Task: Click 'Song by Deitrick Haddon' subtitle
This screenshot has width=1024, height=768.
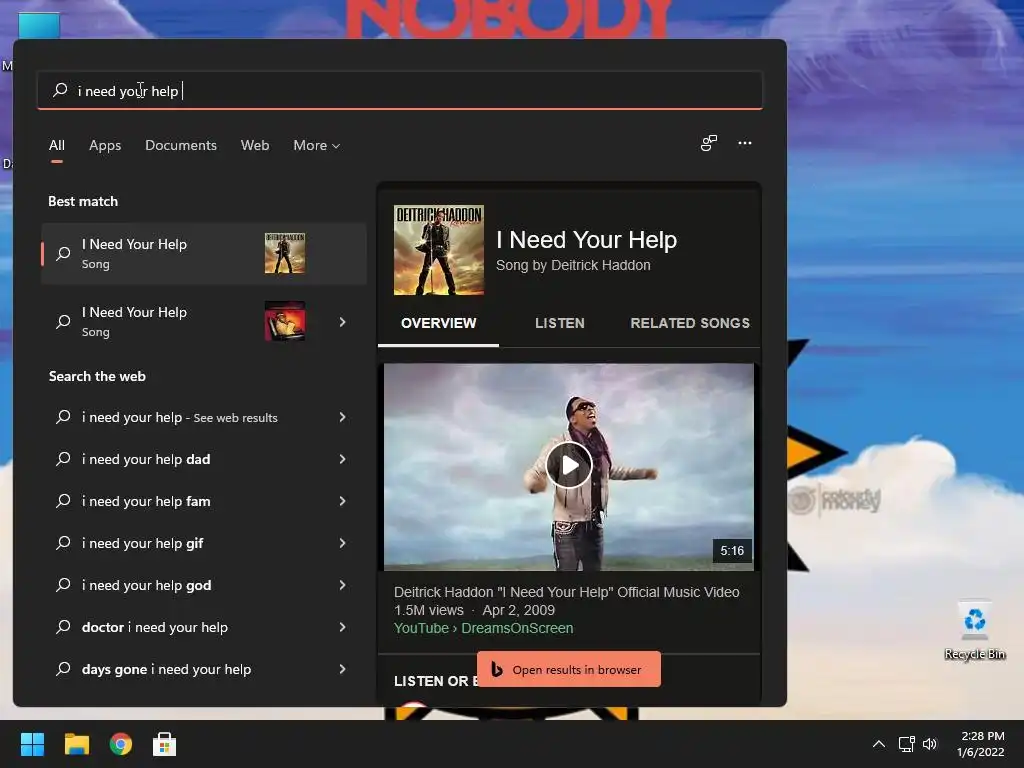Action: 573,265
